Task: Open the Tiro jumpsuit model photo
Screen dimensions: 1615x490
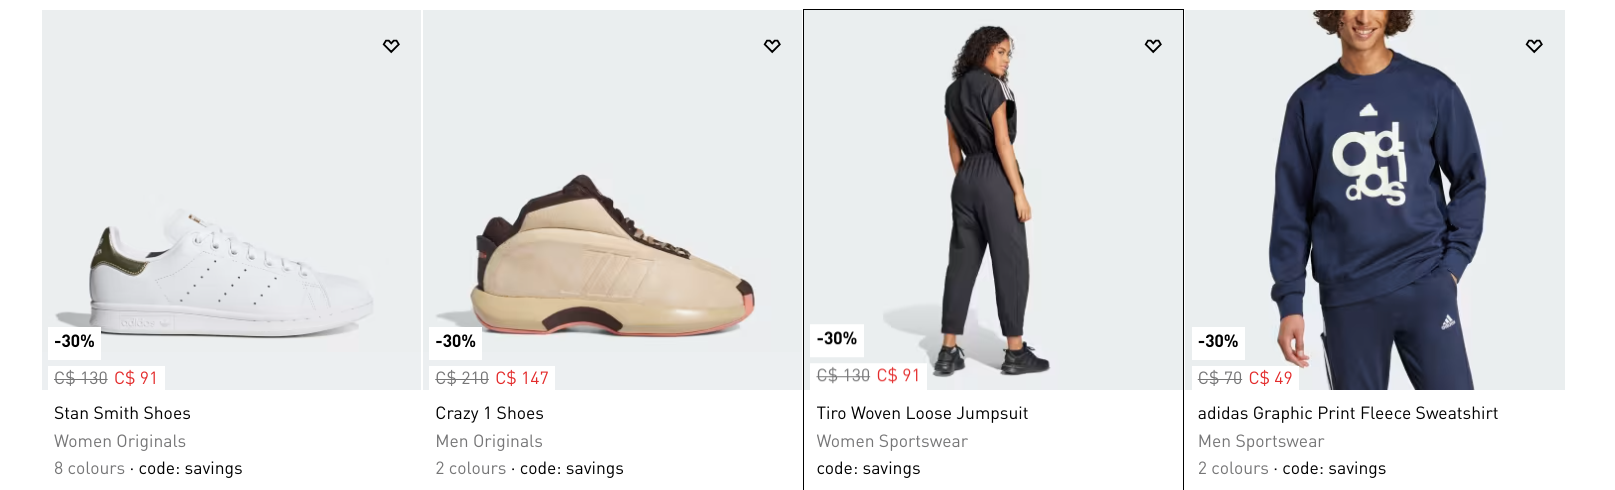Action: (x=993, y=200)
